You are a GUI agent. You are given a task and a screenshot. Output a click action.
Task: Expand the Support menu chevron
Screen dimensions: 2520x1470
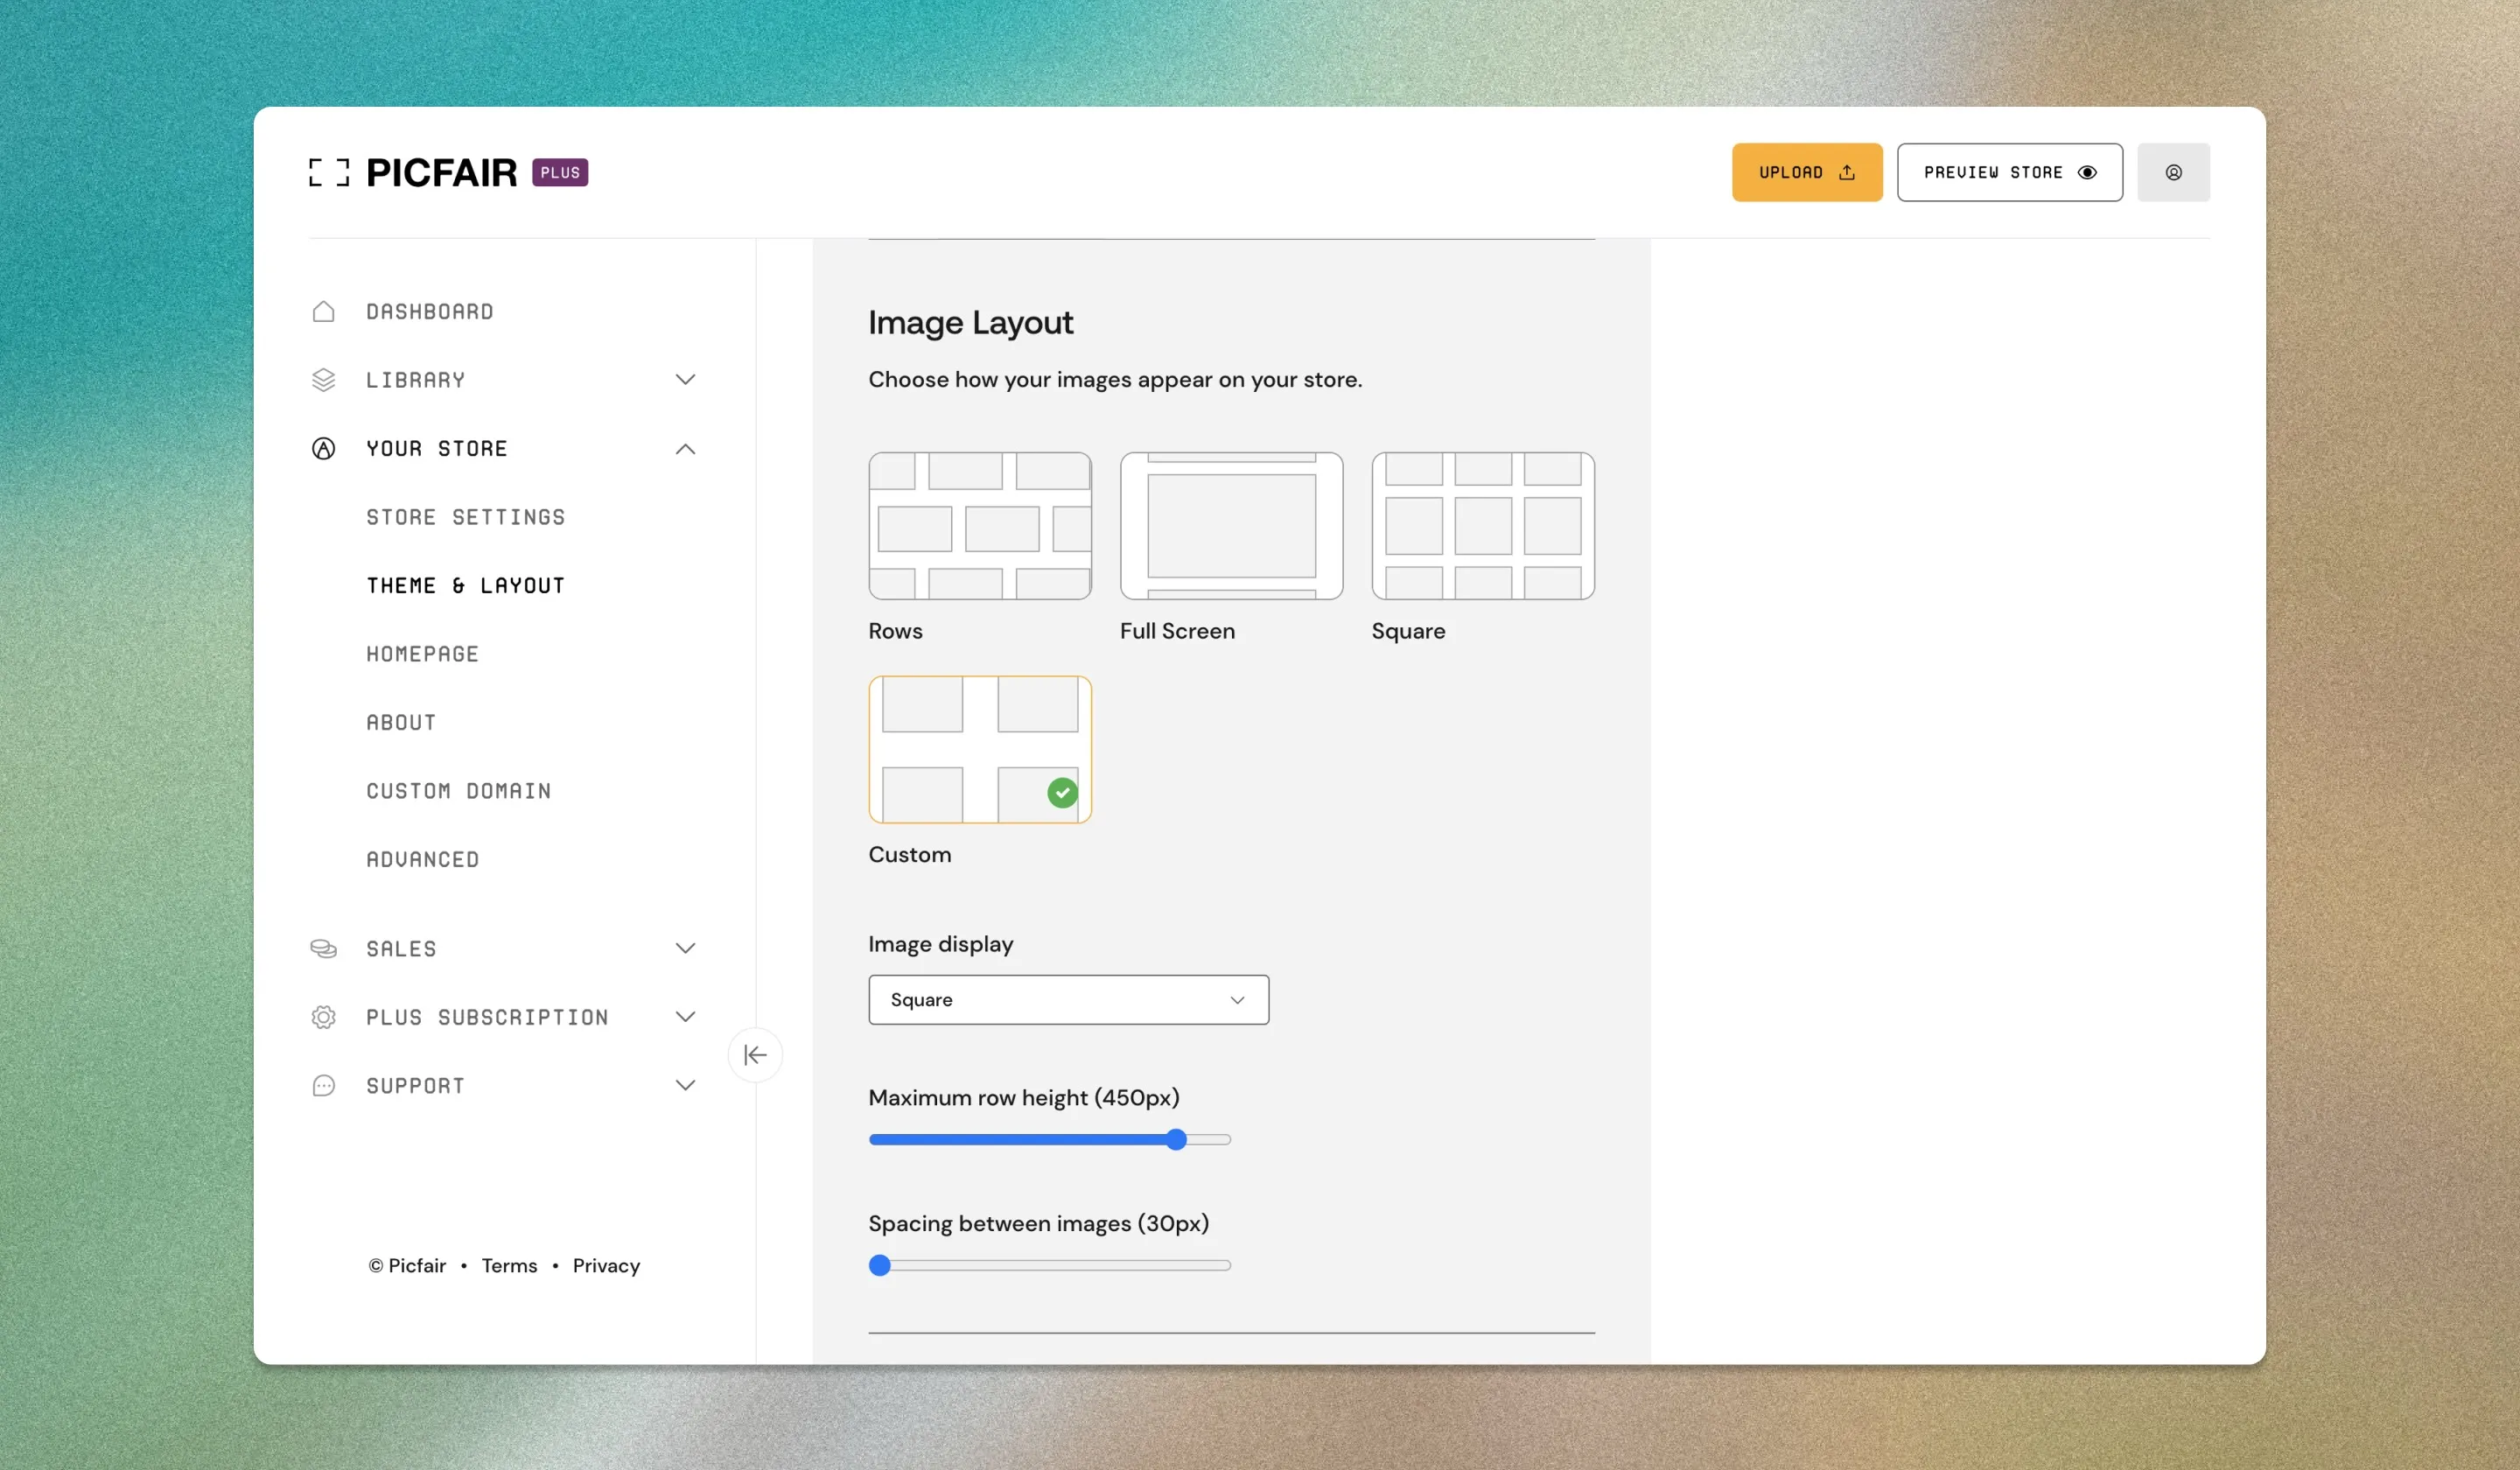pos(685,1085)
